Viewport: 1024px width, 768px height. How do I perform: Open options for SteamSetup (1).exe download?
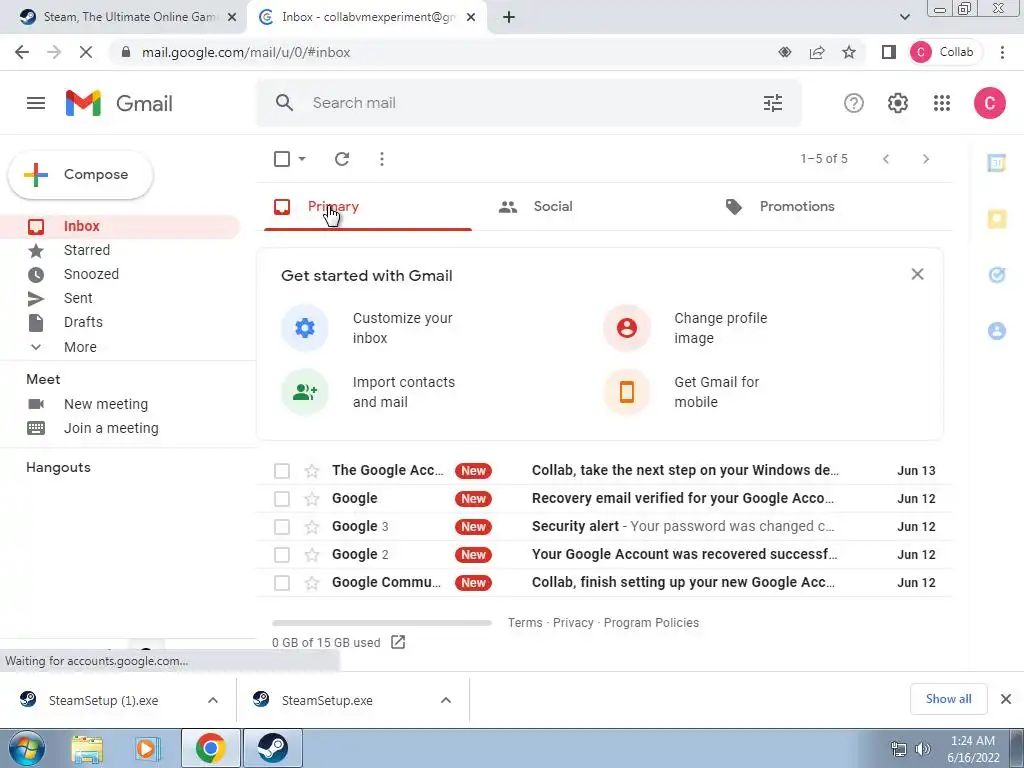point(213,700)
